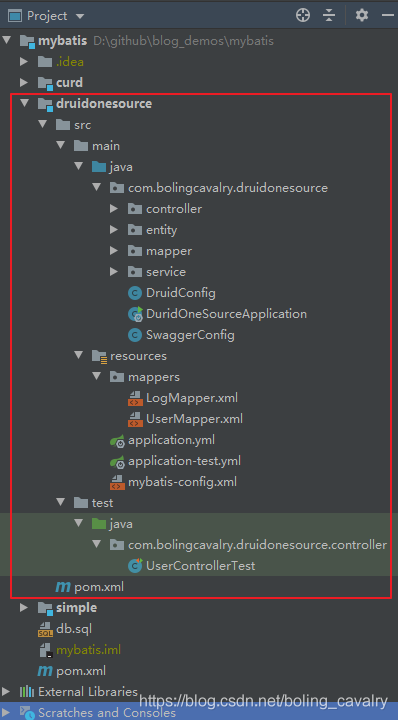The height and width of the screenshot is (720, 398).
Task: Select the .idea folder label
Action: [x=70, y=62]
